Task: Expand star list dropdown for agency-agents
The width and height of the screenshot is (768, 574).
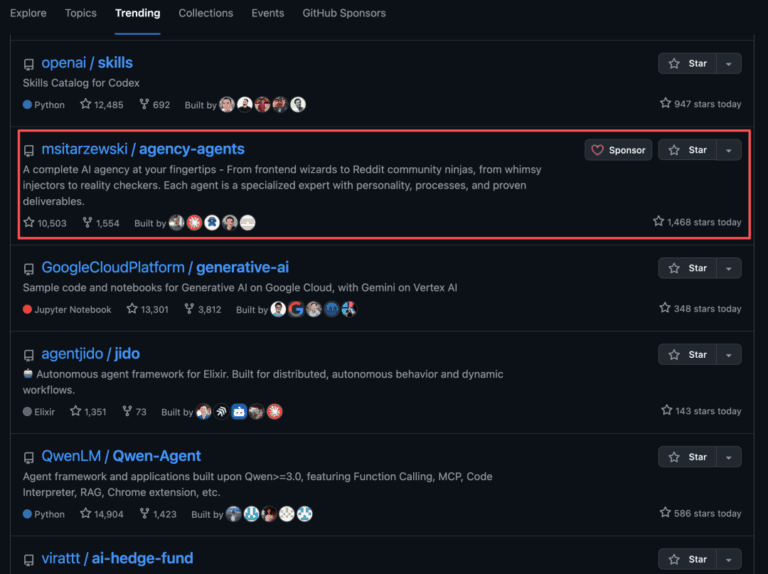Action: coord(729,150)
